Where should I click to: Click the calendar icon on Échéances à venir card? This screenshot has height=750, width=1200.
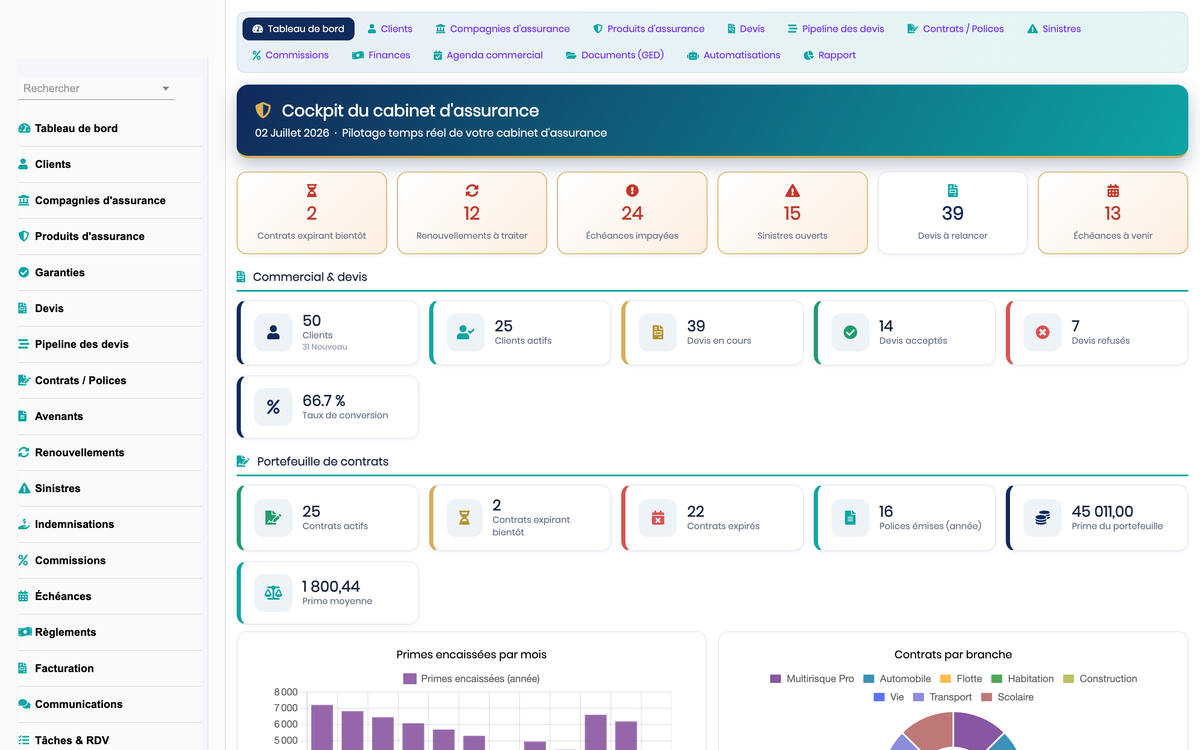1113,190
